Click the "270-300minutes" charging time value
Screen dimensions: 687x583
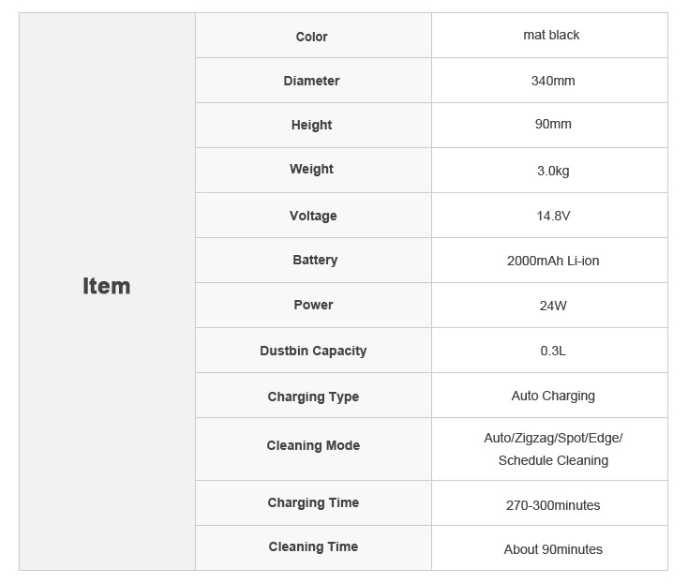553,505
